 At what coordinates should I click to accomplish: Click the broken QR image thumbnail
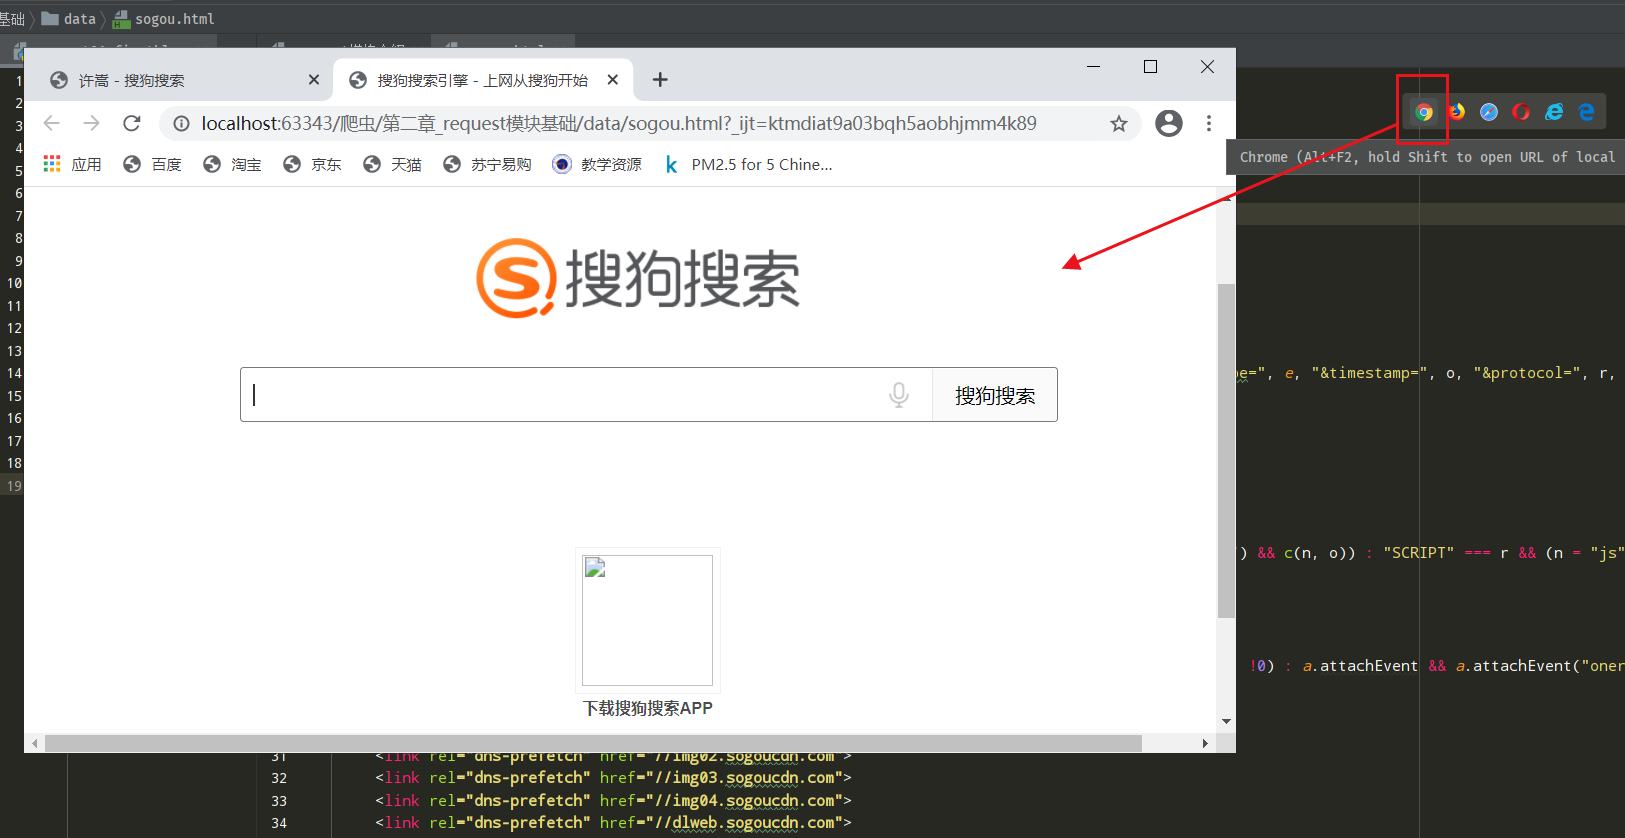(x=648, y=620)
